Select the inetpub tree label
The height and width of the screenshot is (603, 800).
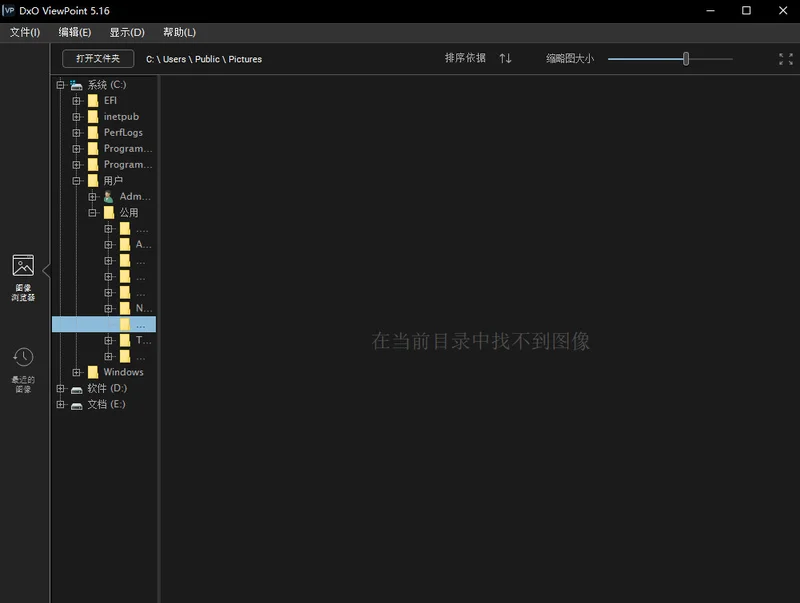coord(121,117)
